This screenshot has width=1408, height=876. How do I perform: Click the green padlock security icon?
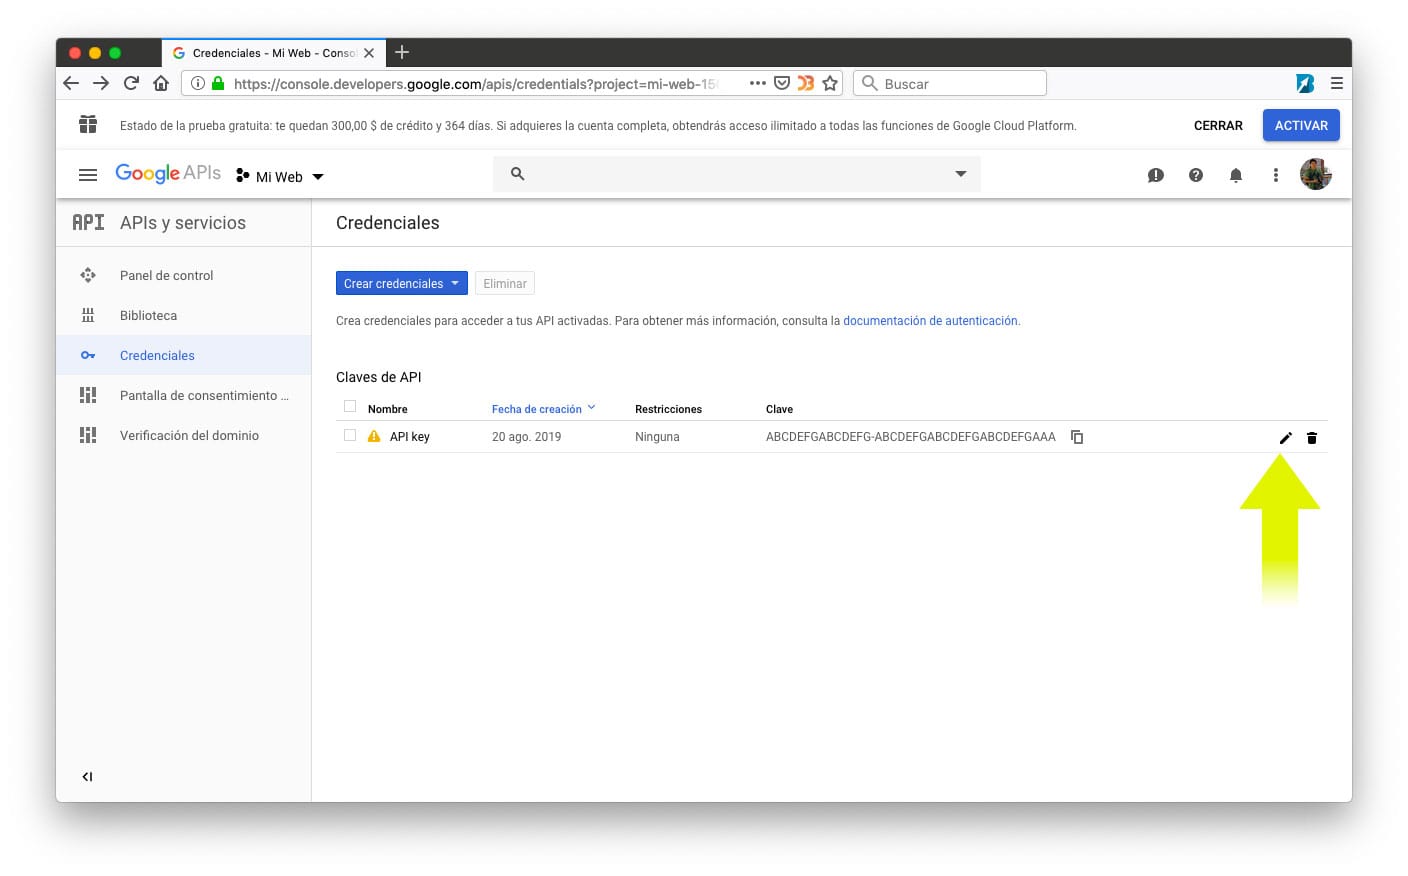pos(218,83)
